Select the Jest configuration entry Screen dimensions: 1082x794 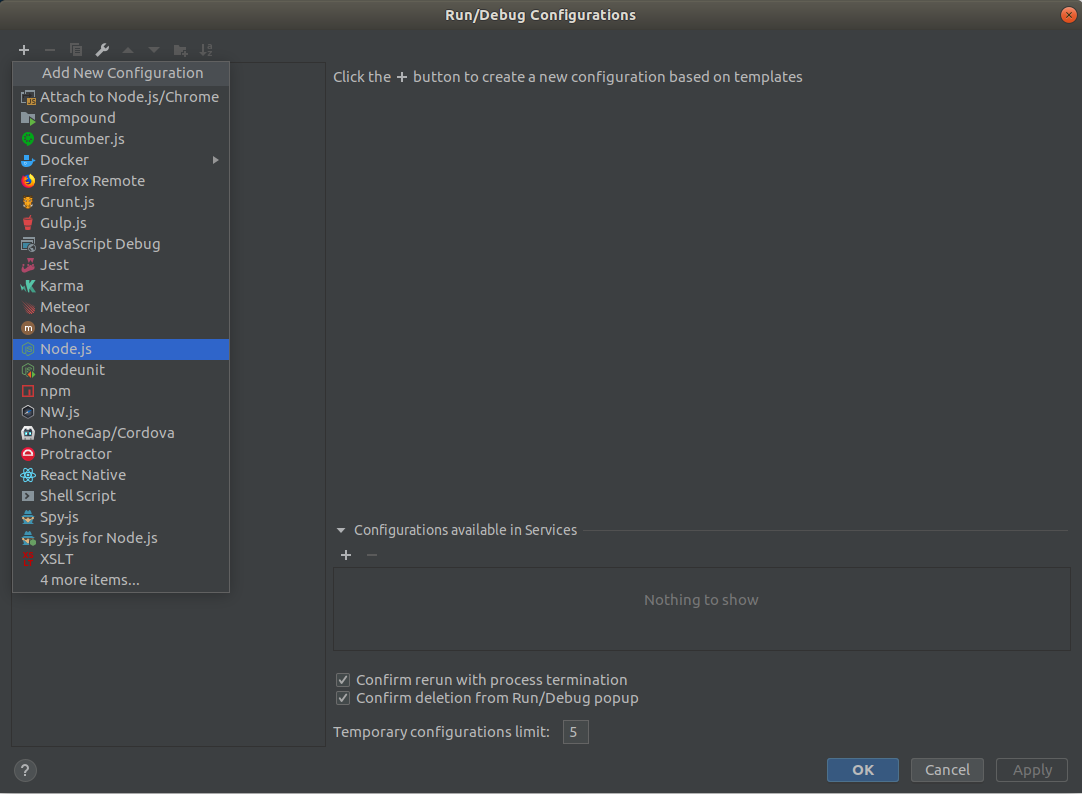tap(121, 265)
